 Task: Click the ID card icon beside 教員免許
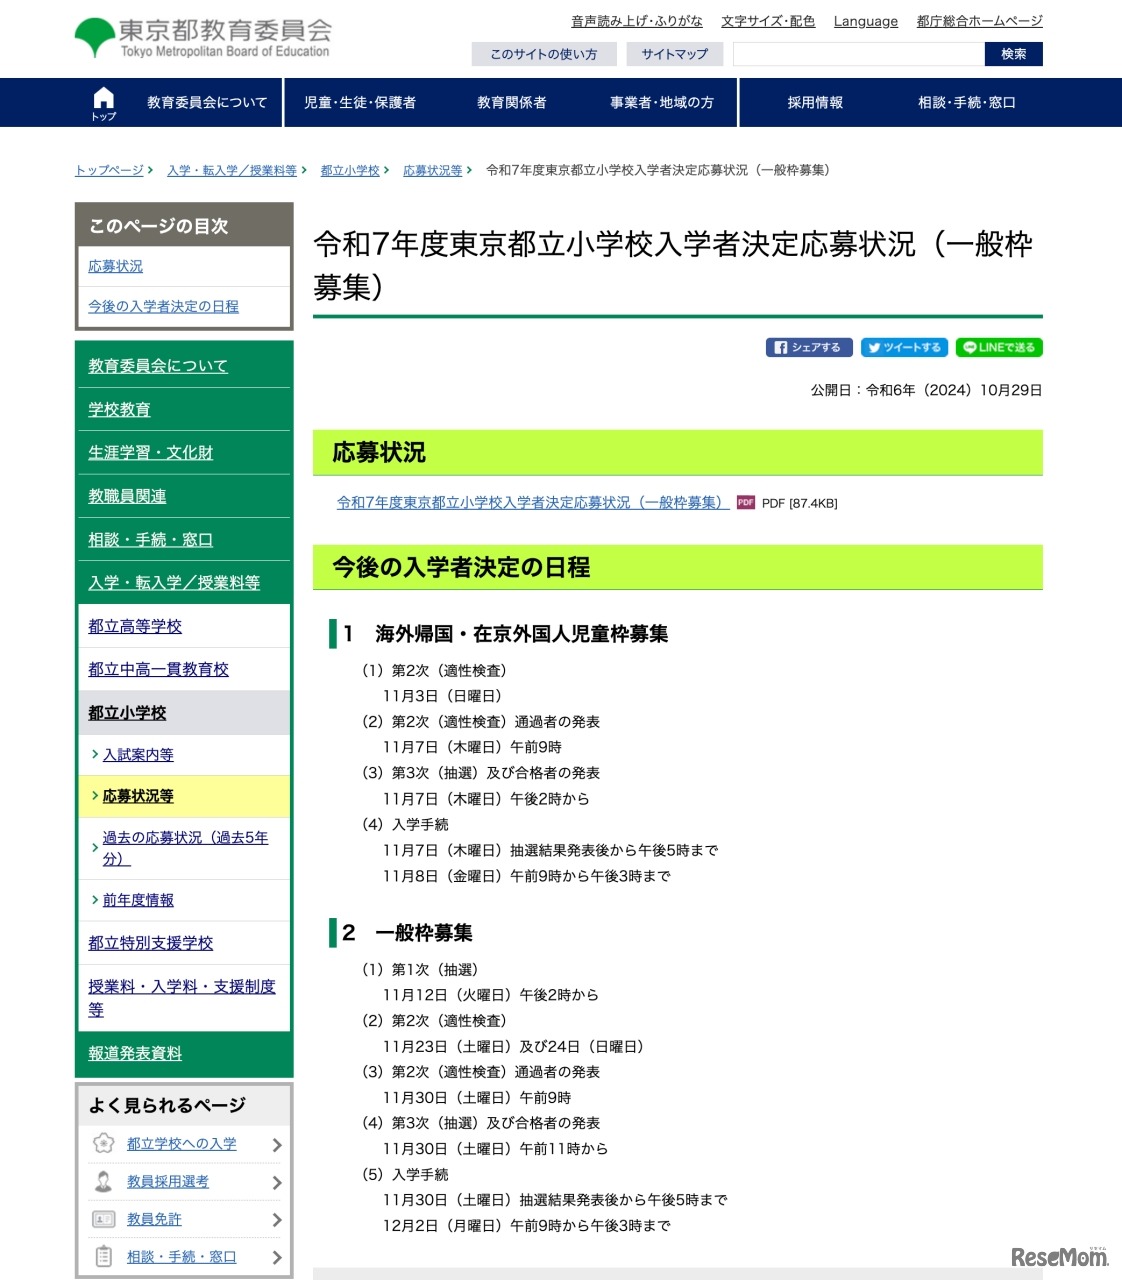coord(103,1219)
